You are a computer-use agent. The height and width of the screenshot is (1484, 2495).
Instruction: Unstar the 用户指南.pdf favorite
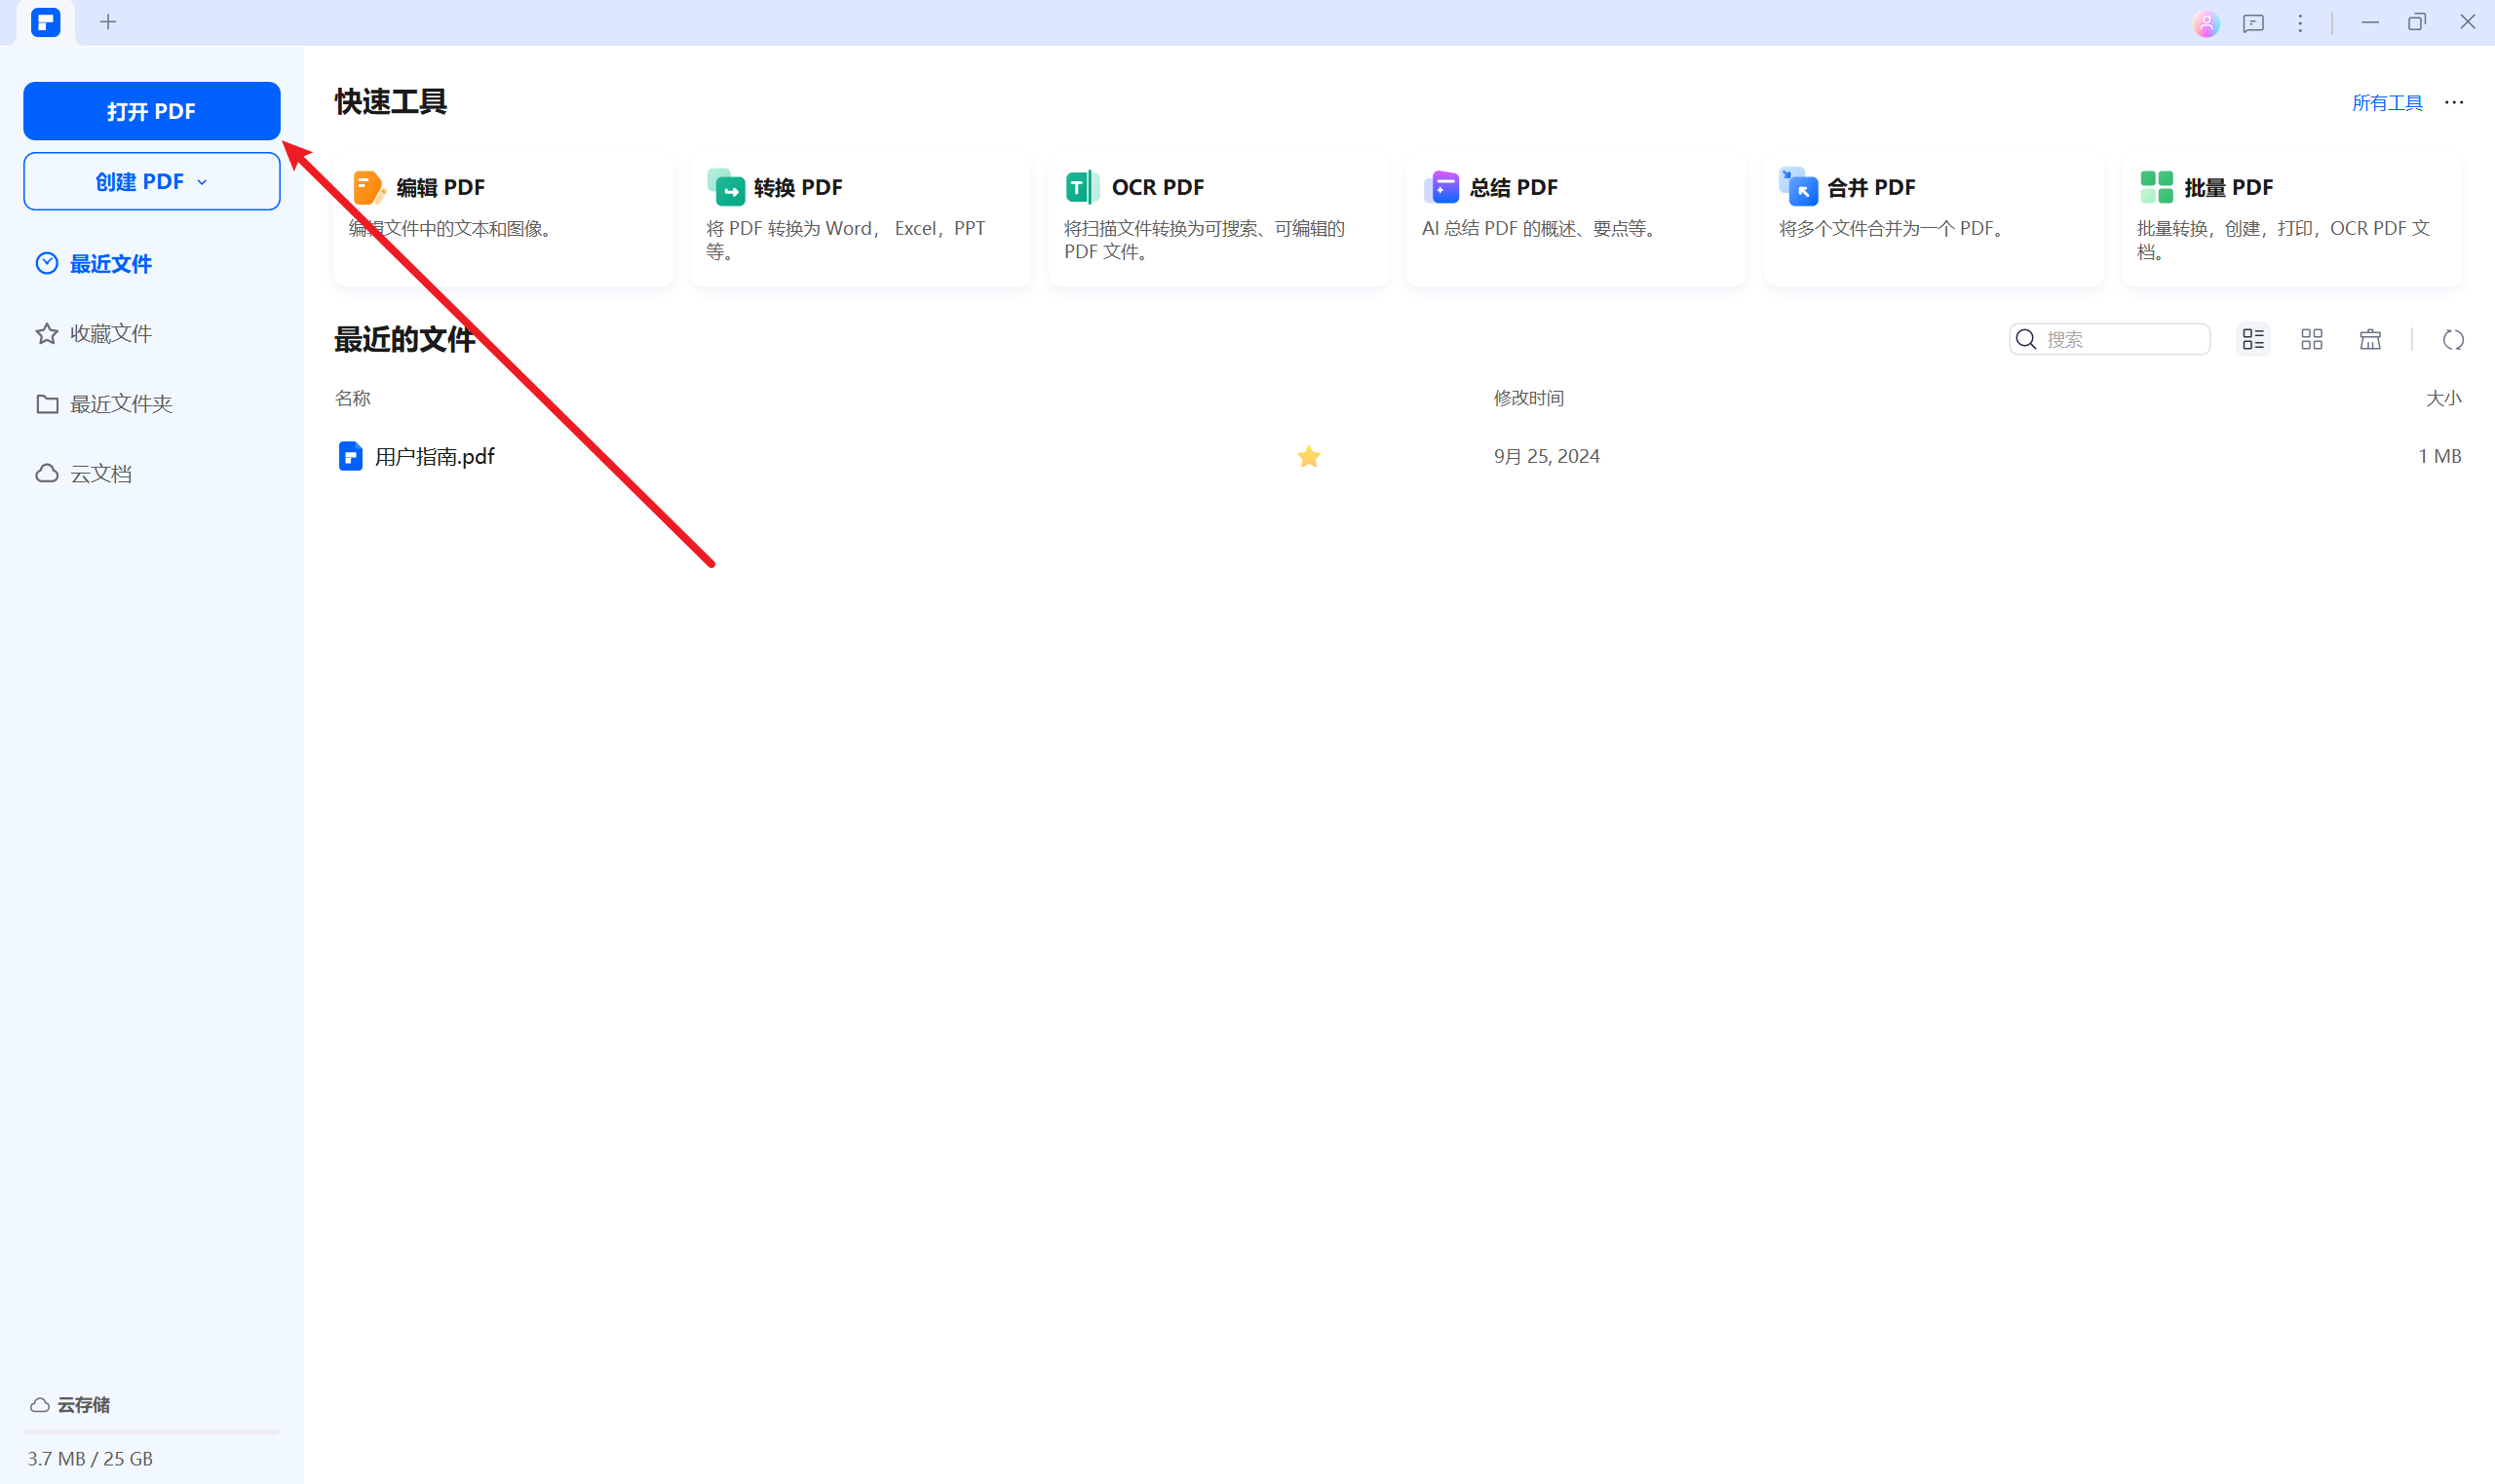click(1308, 457)
